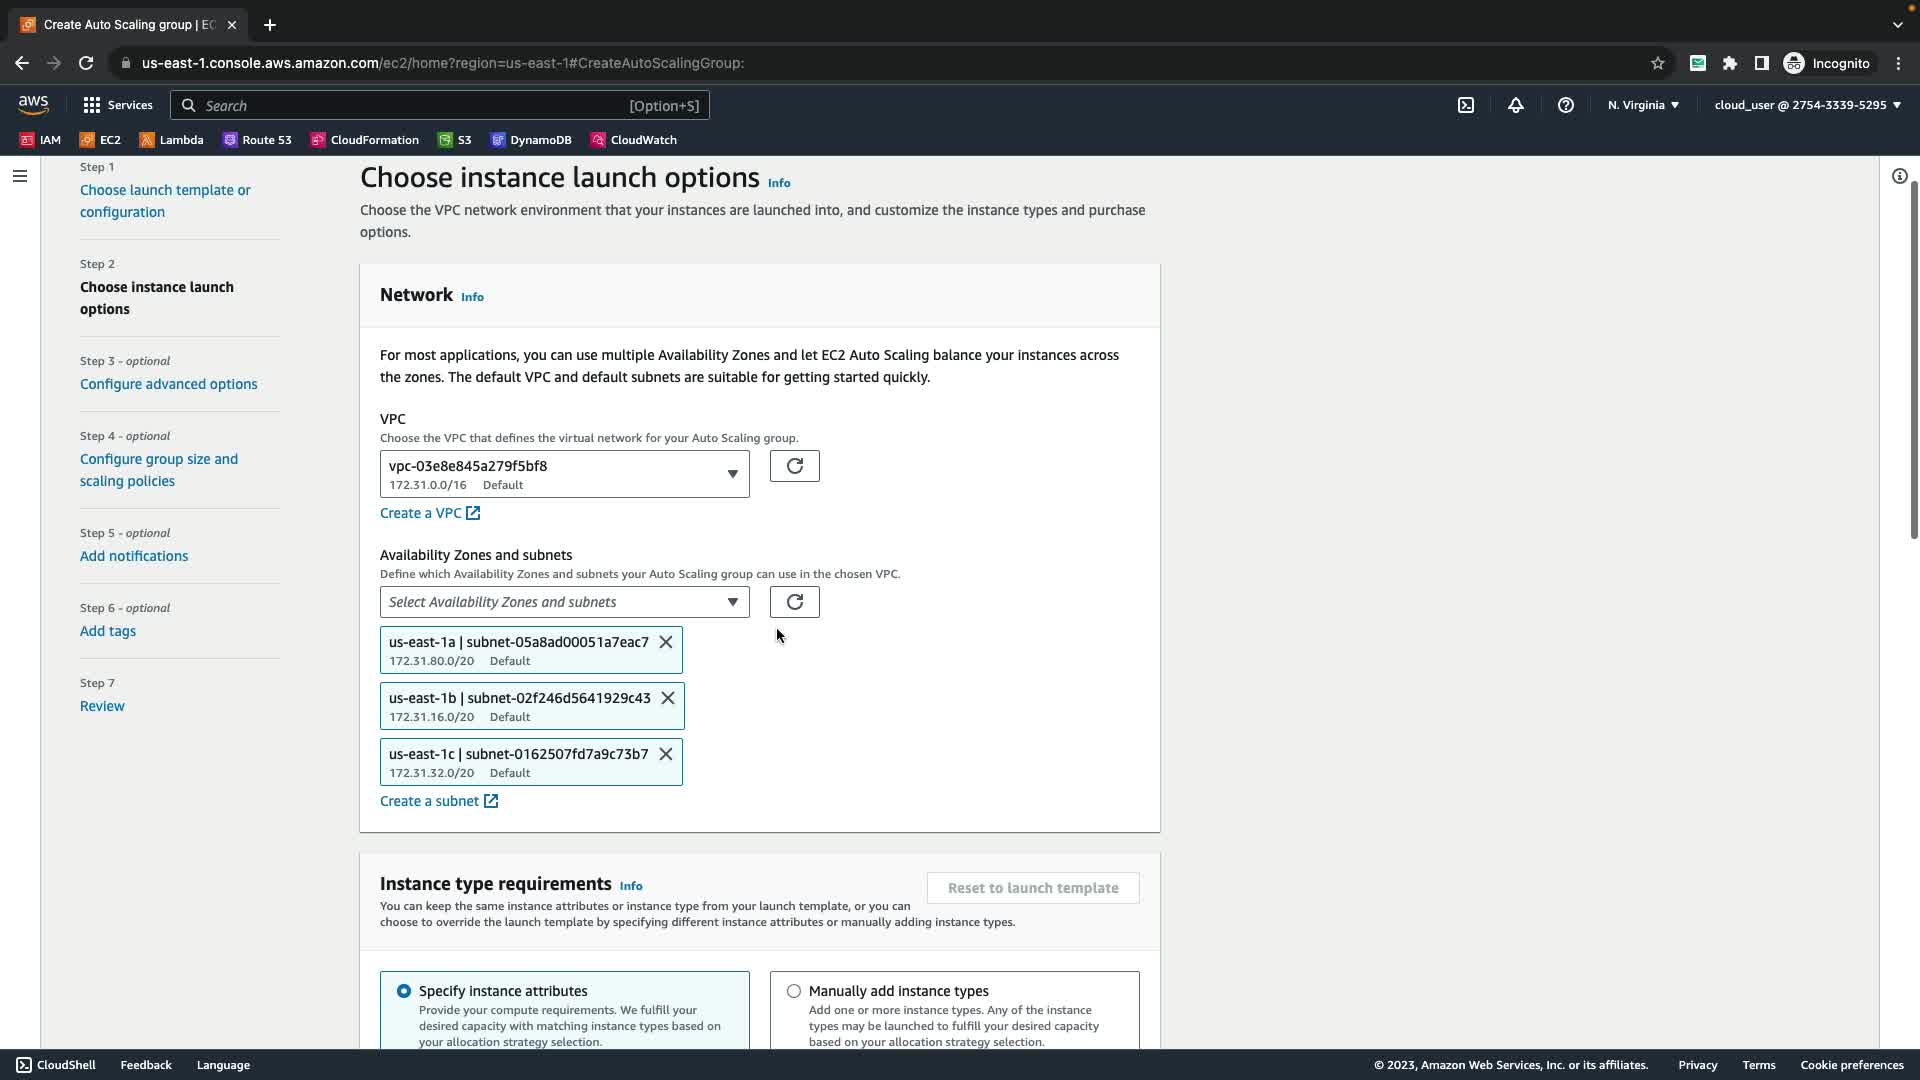Open the Availability Zones and subnets dropdown
1920x1080 pixels.
point(564,602)
